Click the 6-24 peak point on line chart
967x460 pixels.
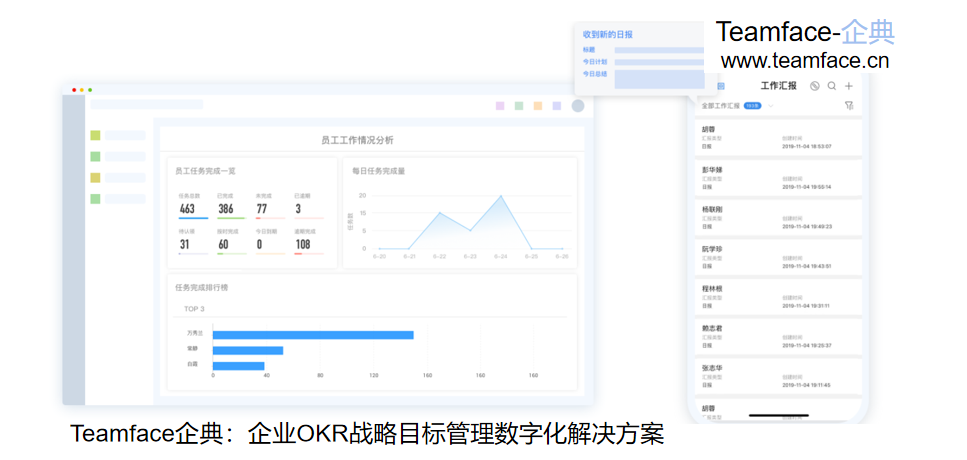(501, 196)
